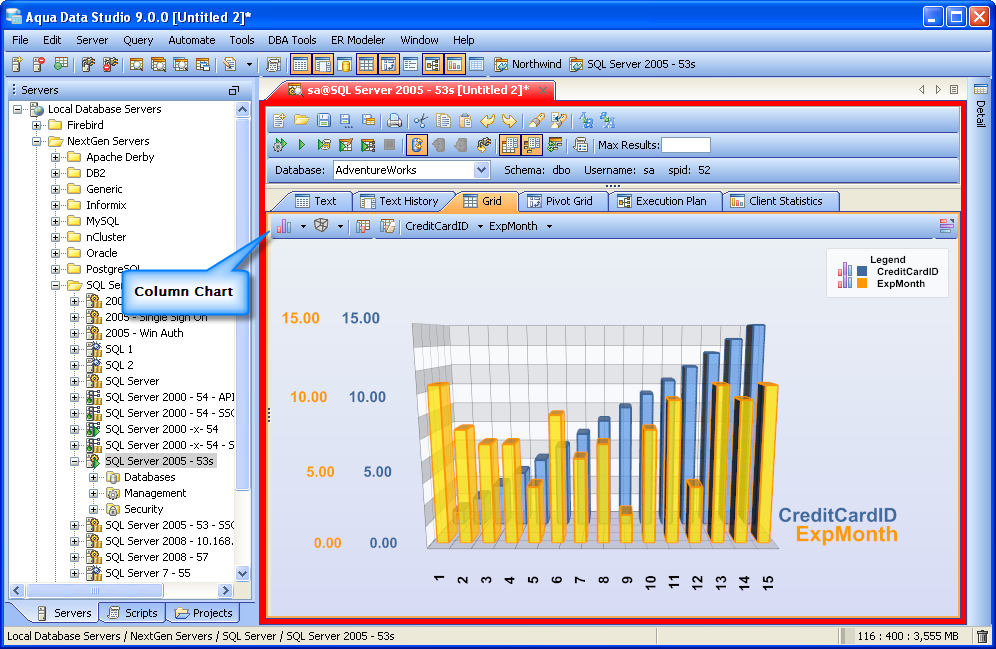Viewport: 996px width, 649px height.
Task: Print the query with the printer icon
Action: coord(394,120)
